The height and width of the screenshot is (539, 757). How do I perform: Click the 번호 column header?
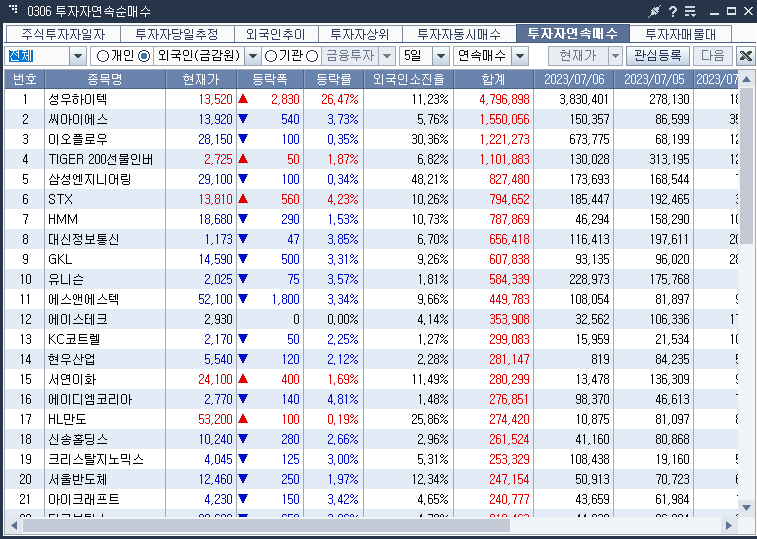coord(25,79)
